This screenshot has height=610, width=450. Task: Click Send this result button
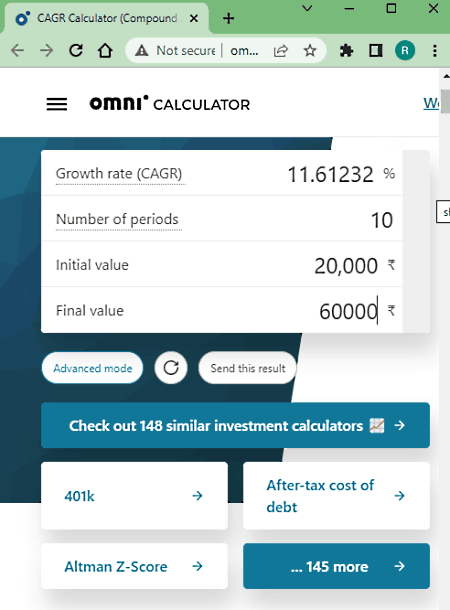(248, 368)
